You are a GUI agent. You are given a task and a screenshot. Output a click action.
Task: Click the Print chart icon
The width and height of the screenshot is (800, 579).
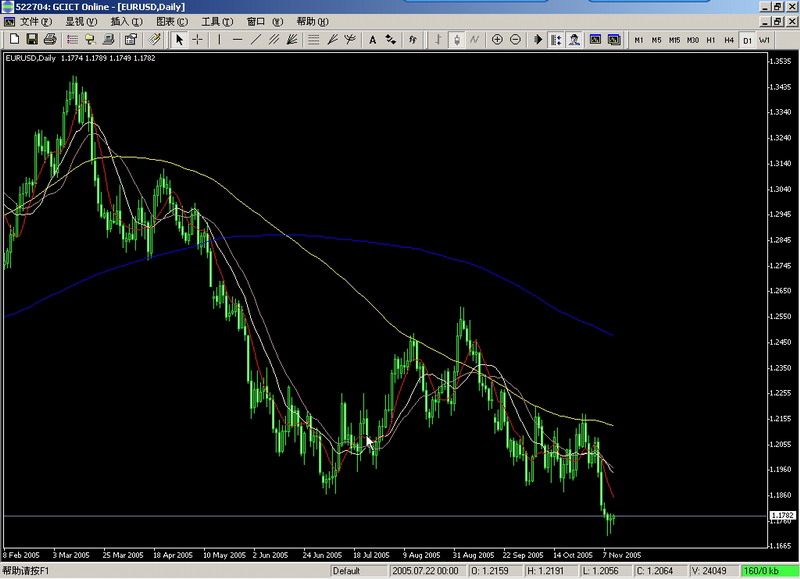[51, 40]
